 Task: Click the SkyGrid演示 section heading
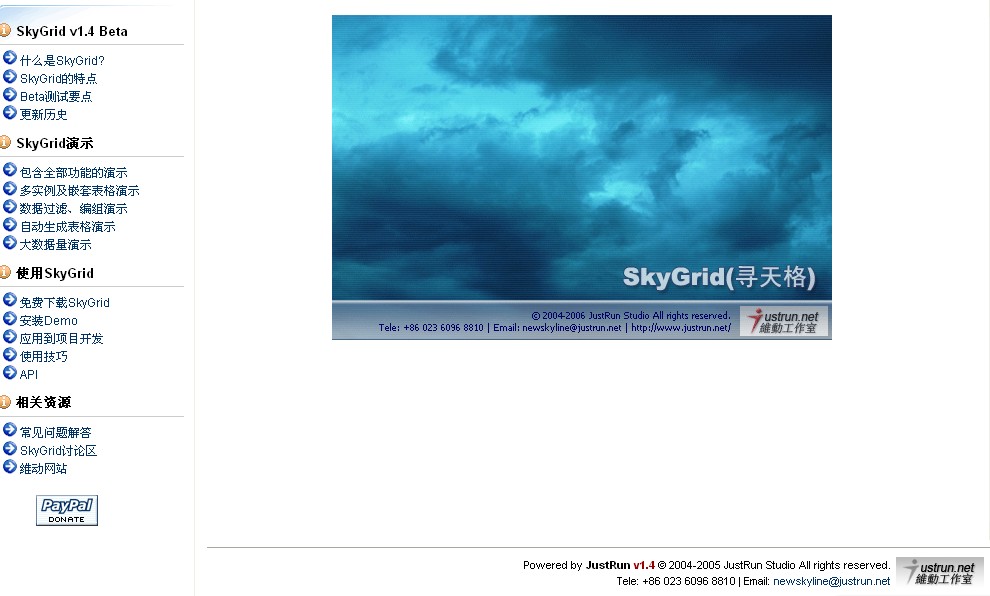tap(55, 143)
